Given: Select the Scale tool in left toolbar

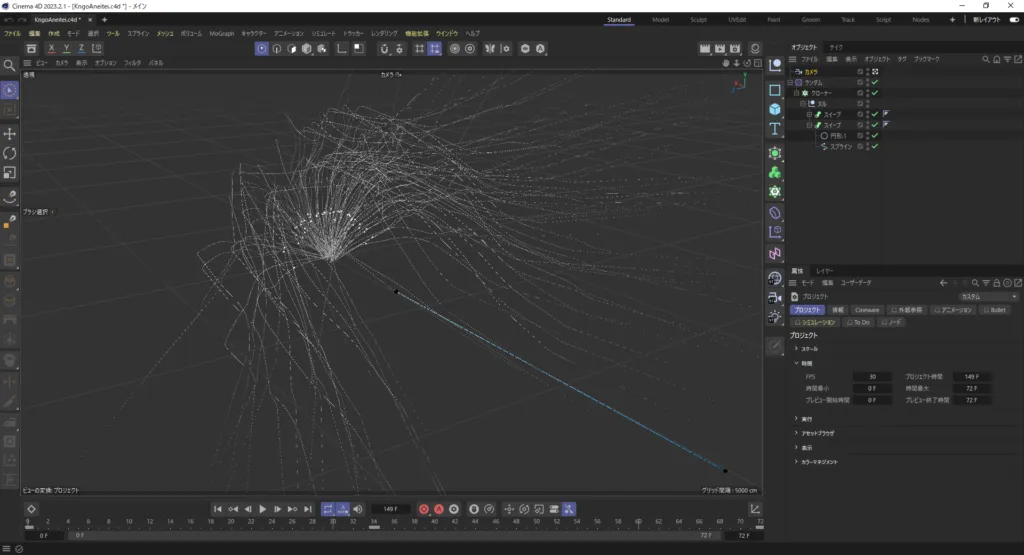Looking at the screenshot, I should click(10, 172).
